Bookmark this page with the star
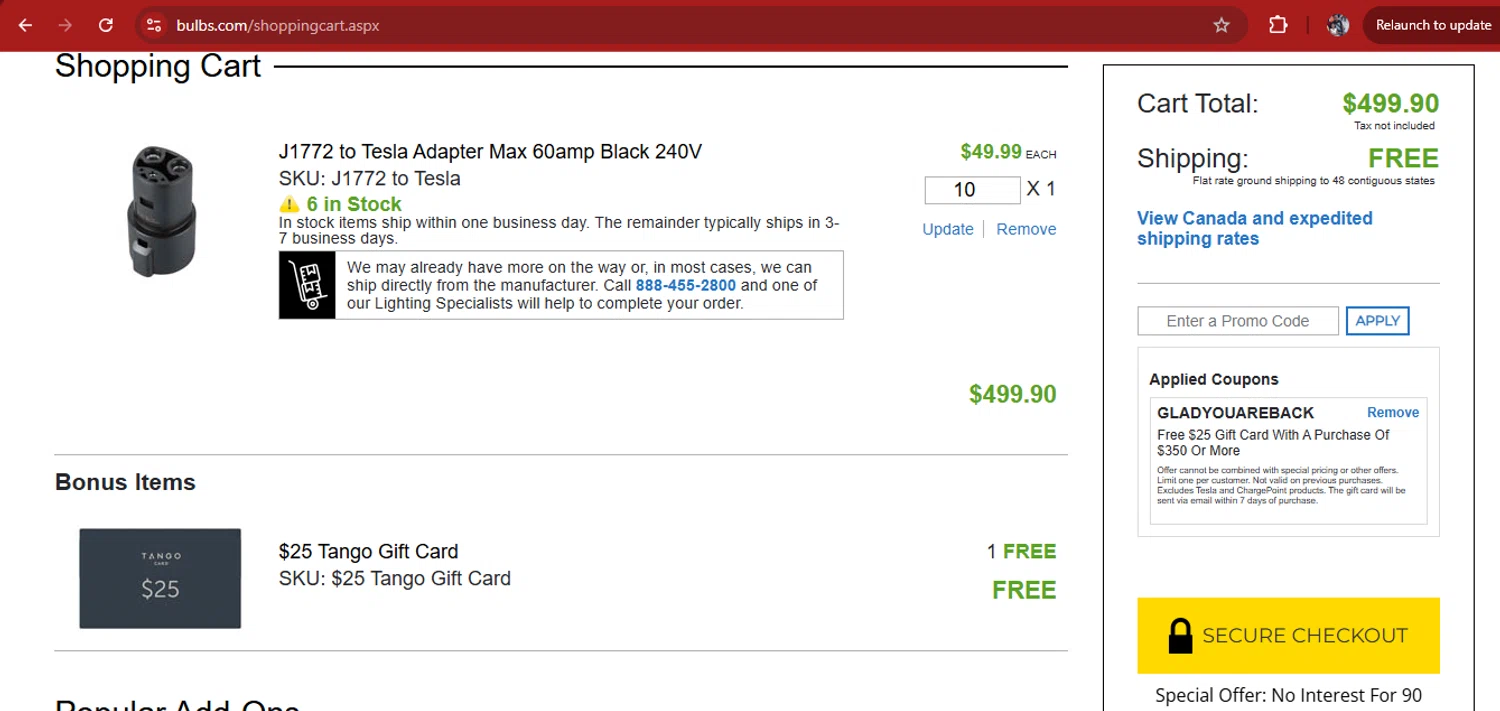 click(x=1221, y=25)
